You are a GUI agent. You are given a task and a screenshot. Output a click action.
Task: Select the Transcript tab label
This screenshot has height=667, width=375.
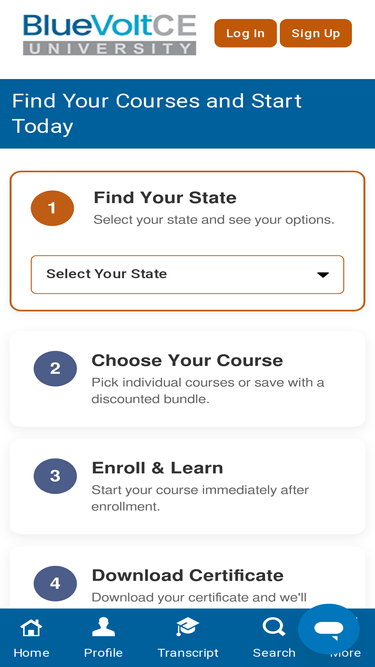click(188, 653)
